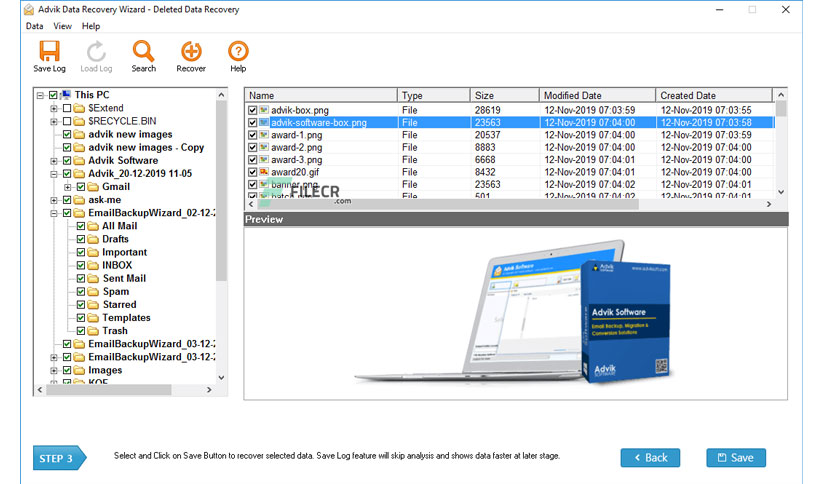Sort by the Created Date column header
The image size is (836, 484).
tap(714, 95)
